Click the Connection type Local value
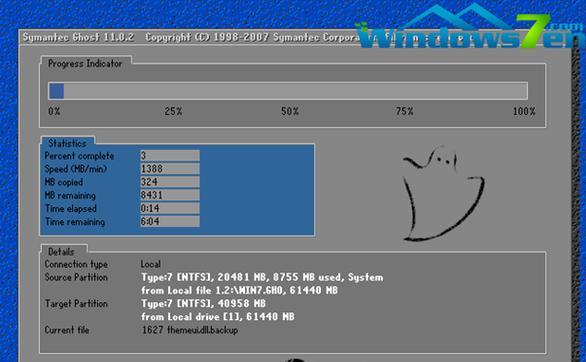The image size is (586, 362). [x=151, y=264]
